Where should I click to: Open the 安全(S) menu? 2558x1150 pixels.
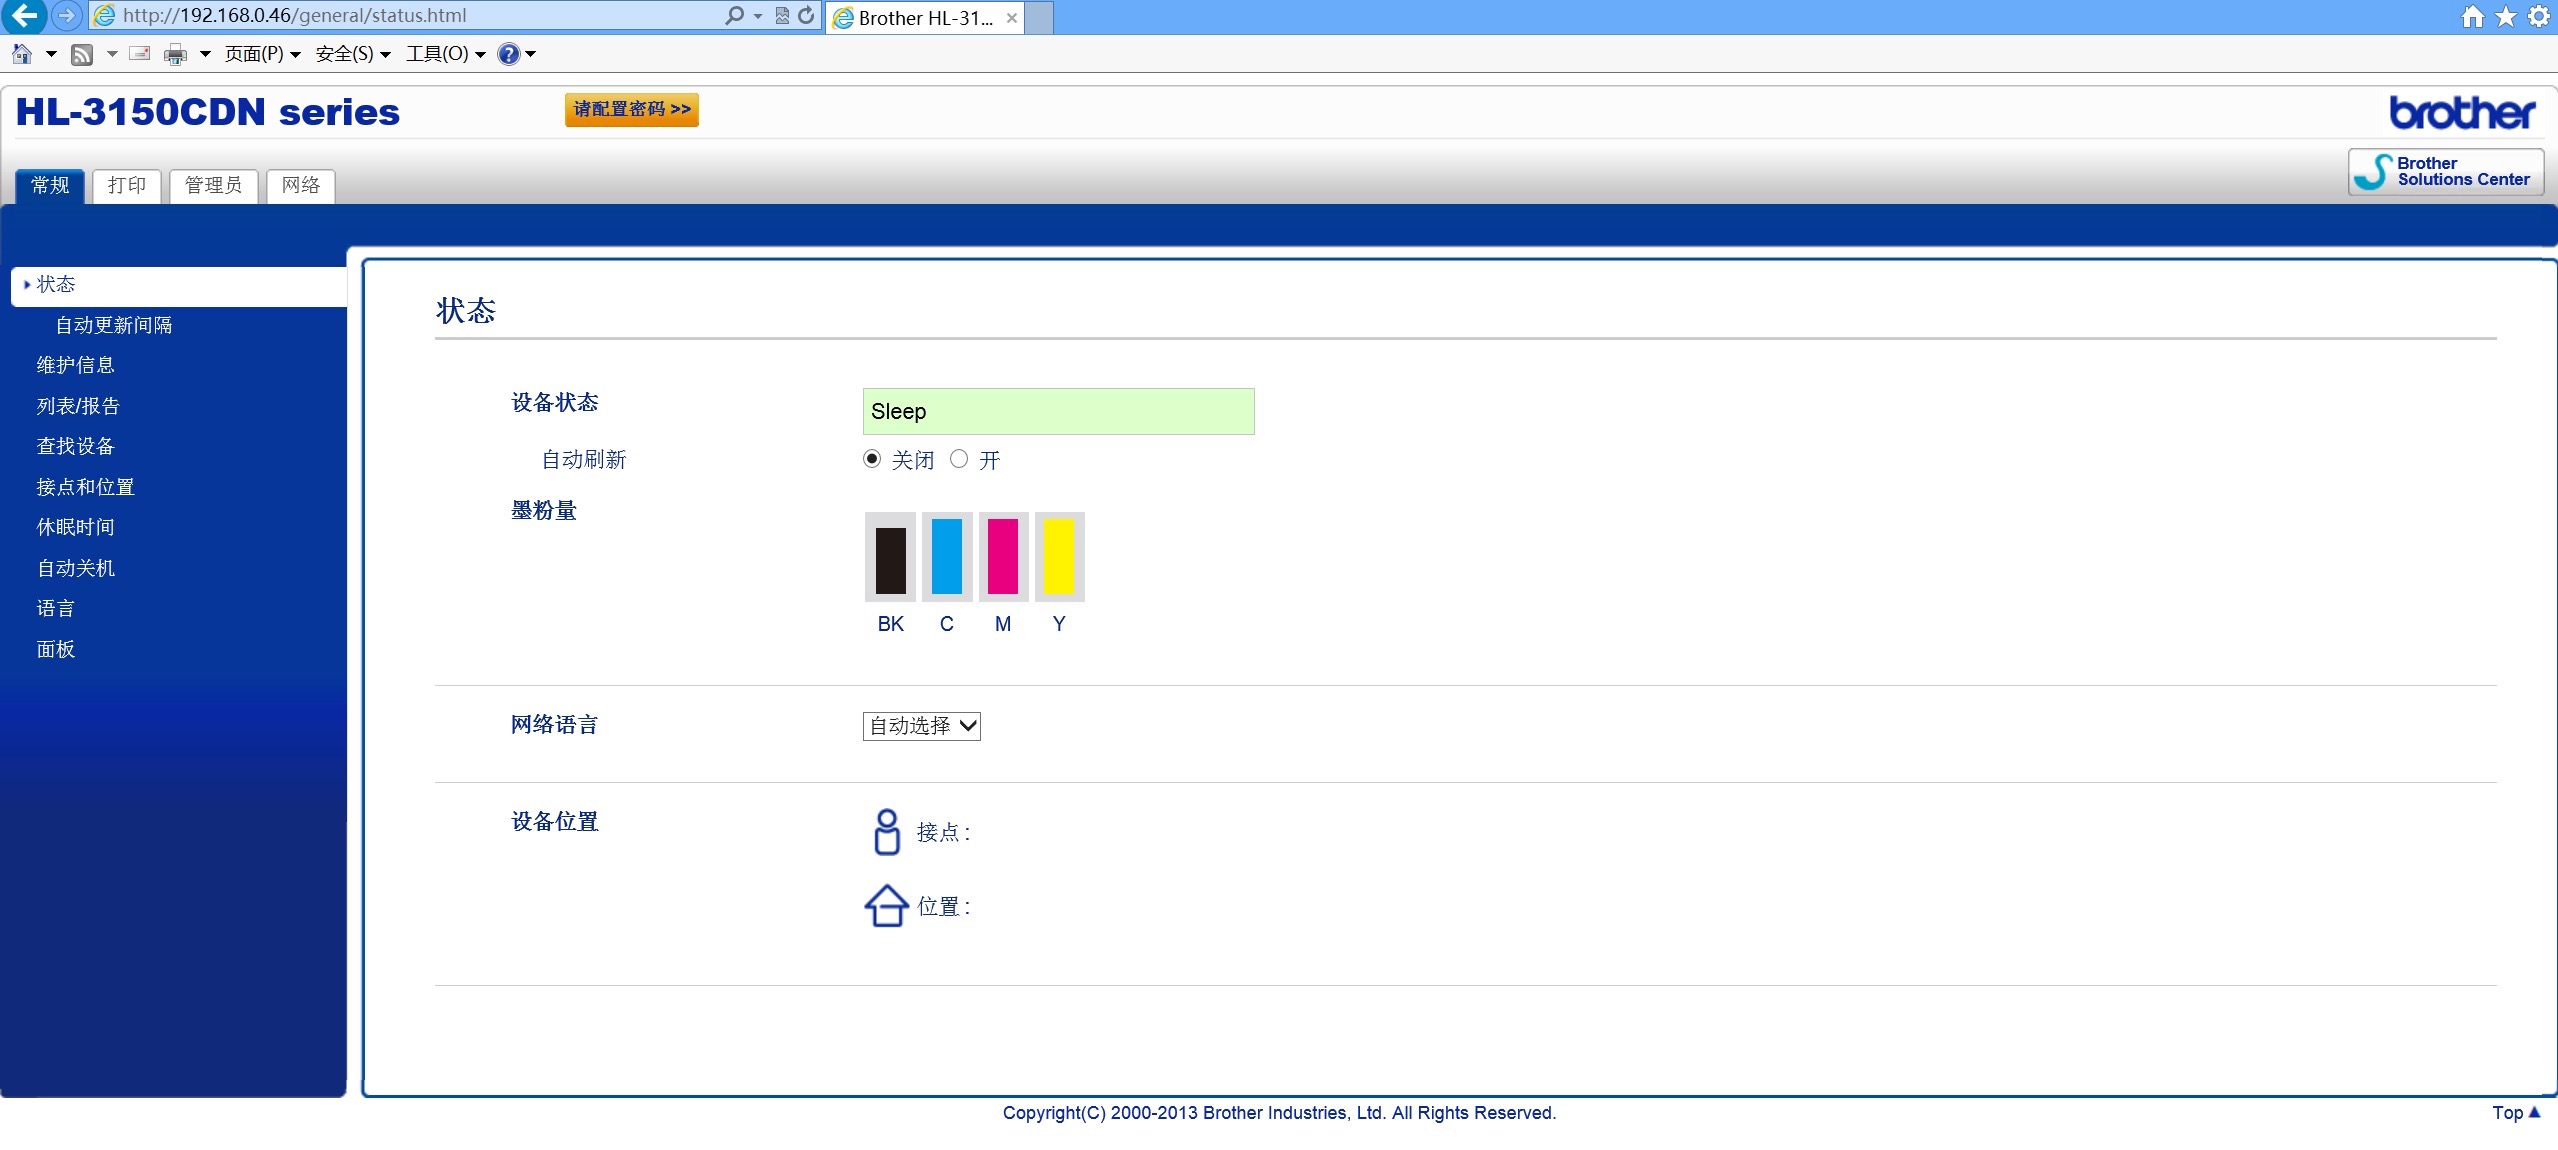[x=353, y=54]
